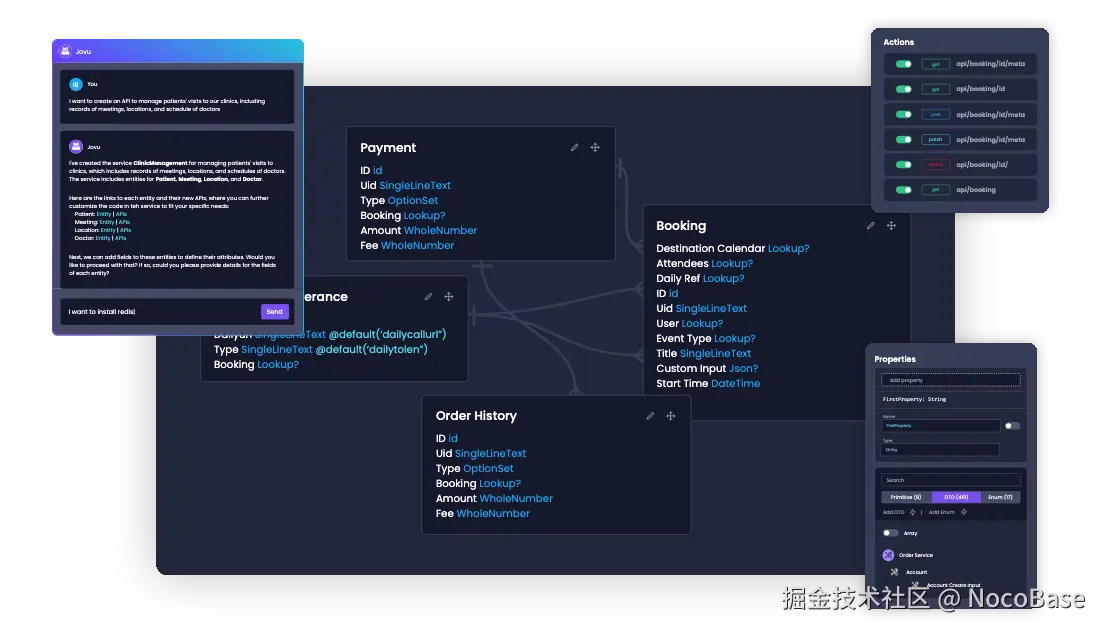This screenshot has width=1105, height=632.
Task: Open the Patient Entity link
Action: [104, 214]
